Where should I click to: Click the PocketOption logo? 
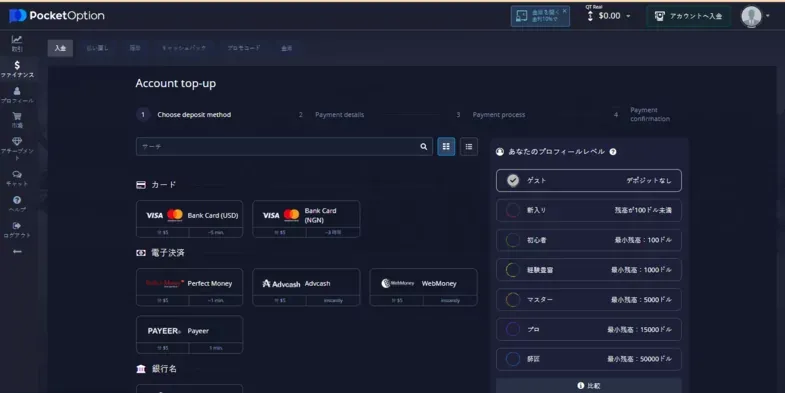pos(57,16)
